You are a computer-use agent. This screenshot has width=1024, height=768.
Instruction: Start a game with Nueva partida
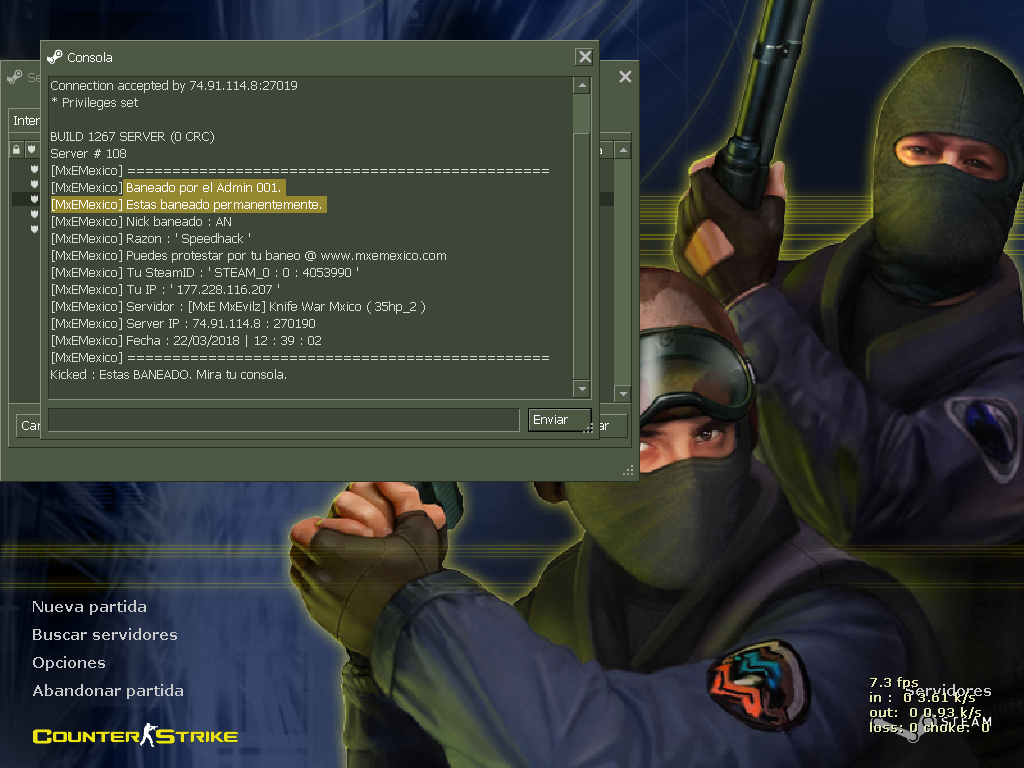click(89, 607)
